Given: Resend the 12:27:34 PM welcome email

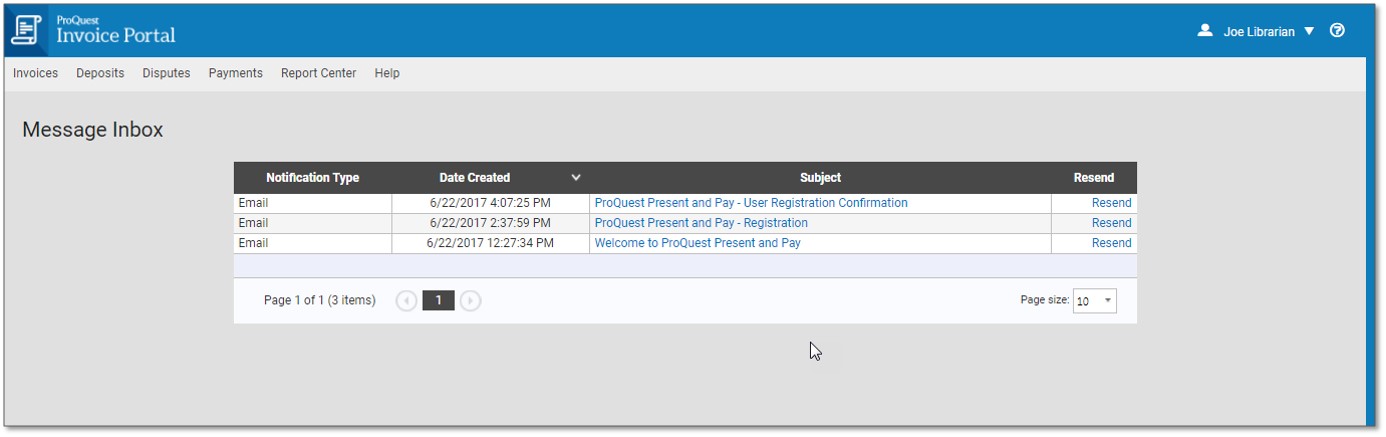Looking at the screenshot, I should pyautogui.click(x=1111, y=243).
